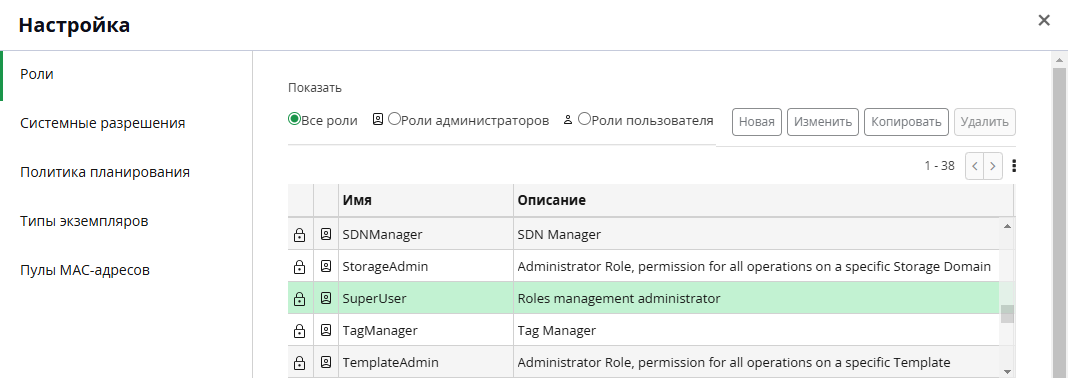Open the Системные разрешения tab

(x=103, y=123)
